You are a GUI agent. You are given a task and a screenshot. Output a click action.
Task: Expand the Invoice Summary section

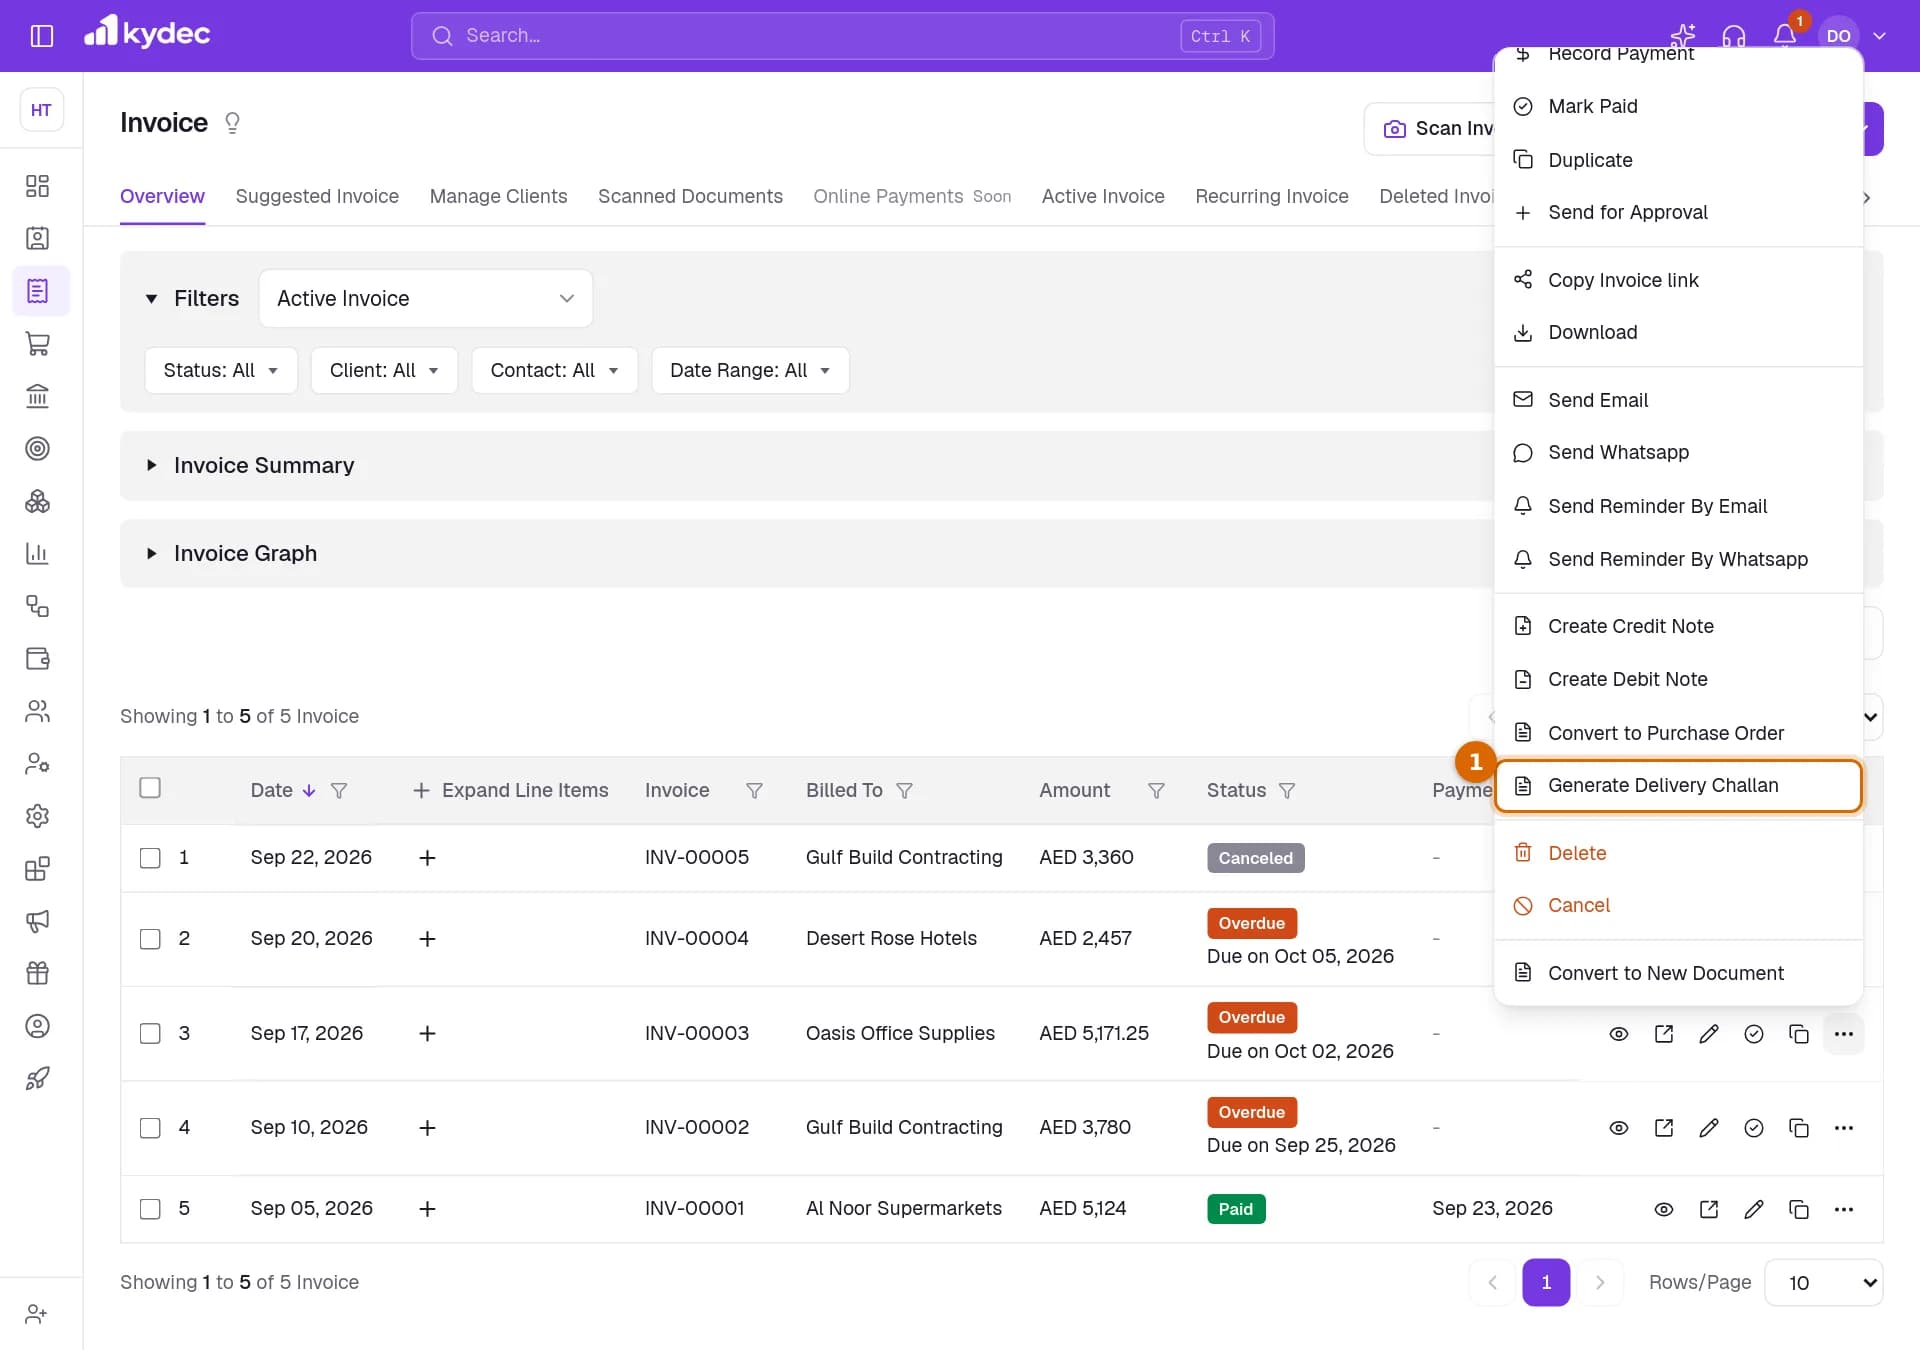(264, 465)
